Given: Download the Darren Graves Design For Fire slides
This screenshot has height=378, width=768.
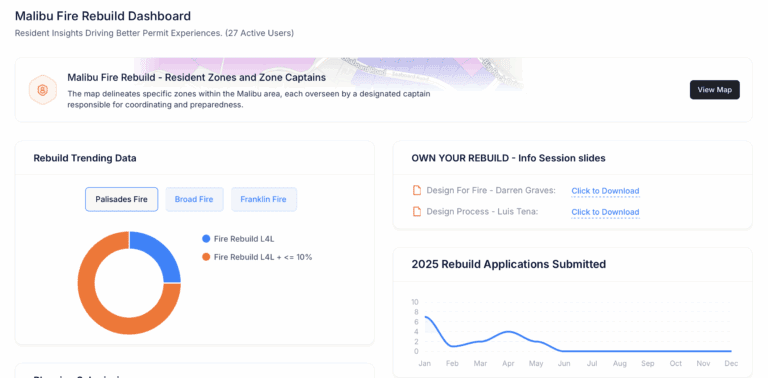Looking at the screenshot, I should [x=605, y=191].
